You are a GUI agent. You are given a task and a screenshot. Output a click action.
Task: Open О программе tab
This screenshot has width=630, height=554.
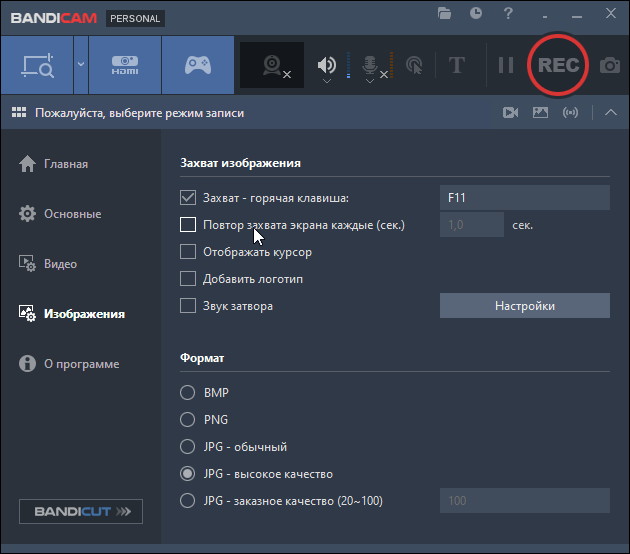click(69, 364)
